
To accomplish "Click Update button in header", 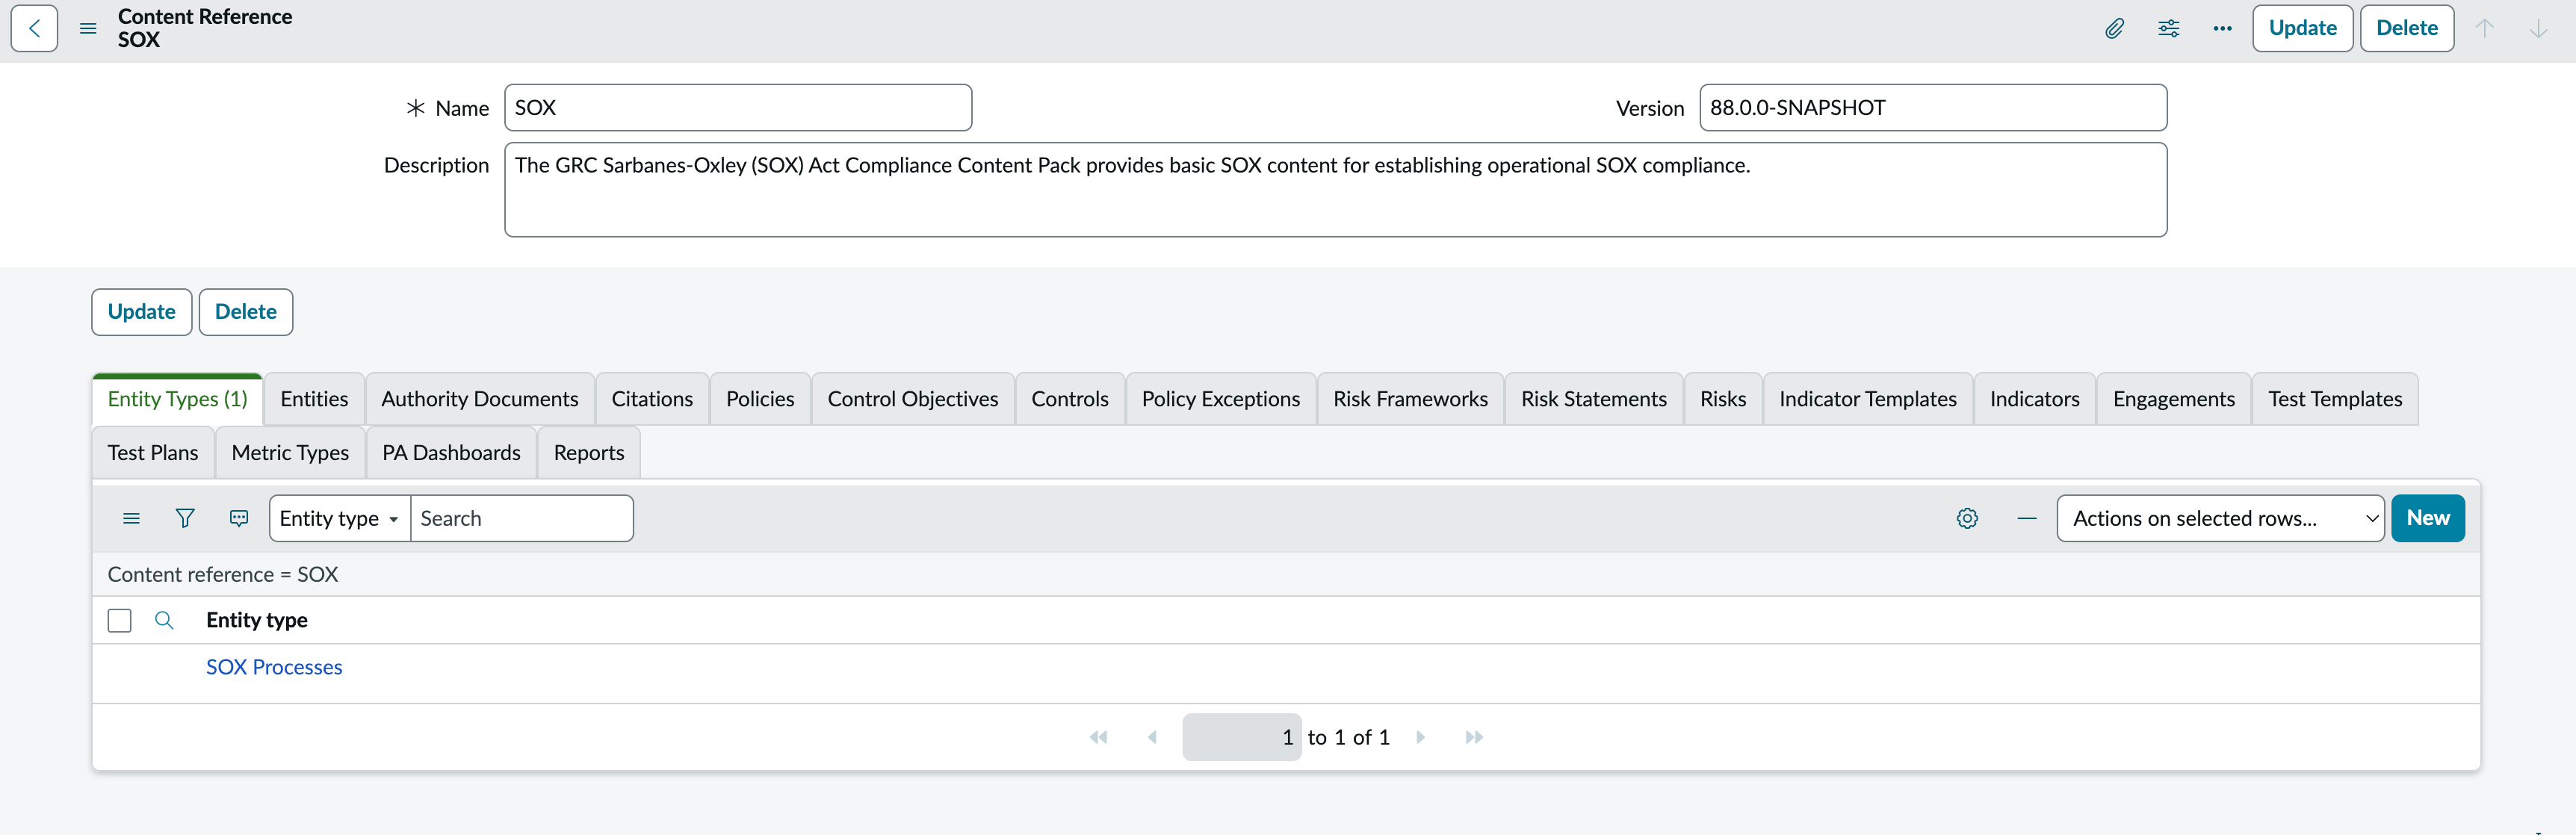I will click(x=2302, y=28).
